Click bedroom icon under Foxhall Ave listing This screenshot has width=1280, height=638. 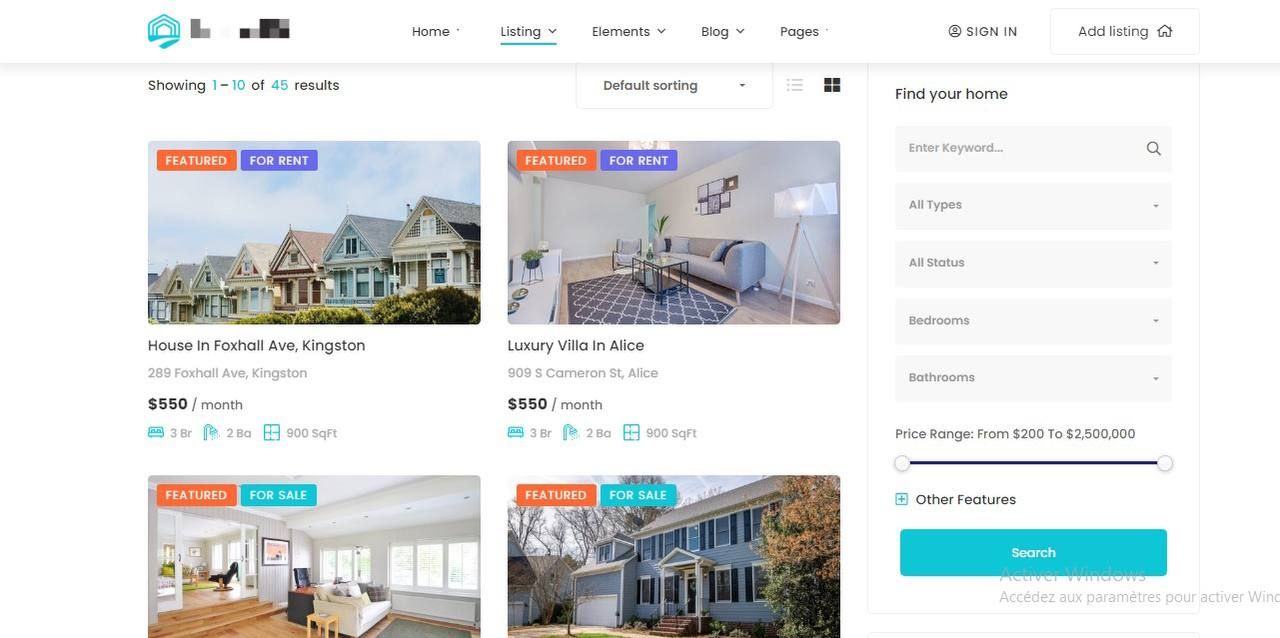tap(155, 433)
